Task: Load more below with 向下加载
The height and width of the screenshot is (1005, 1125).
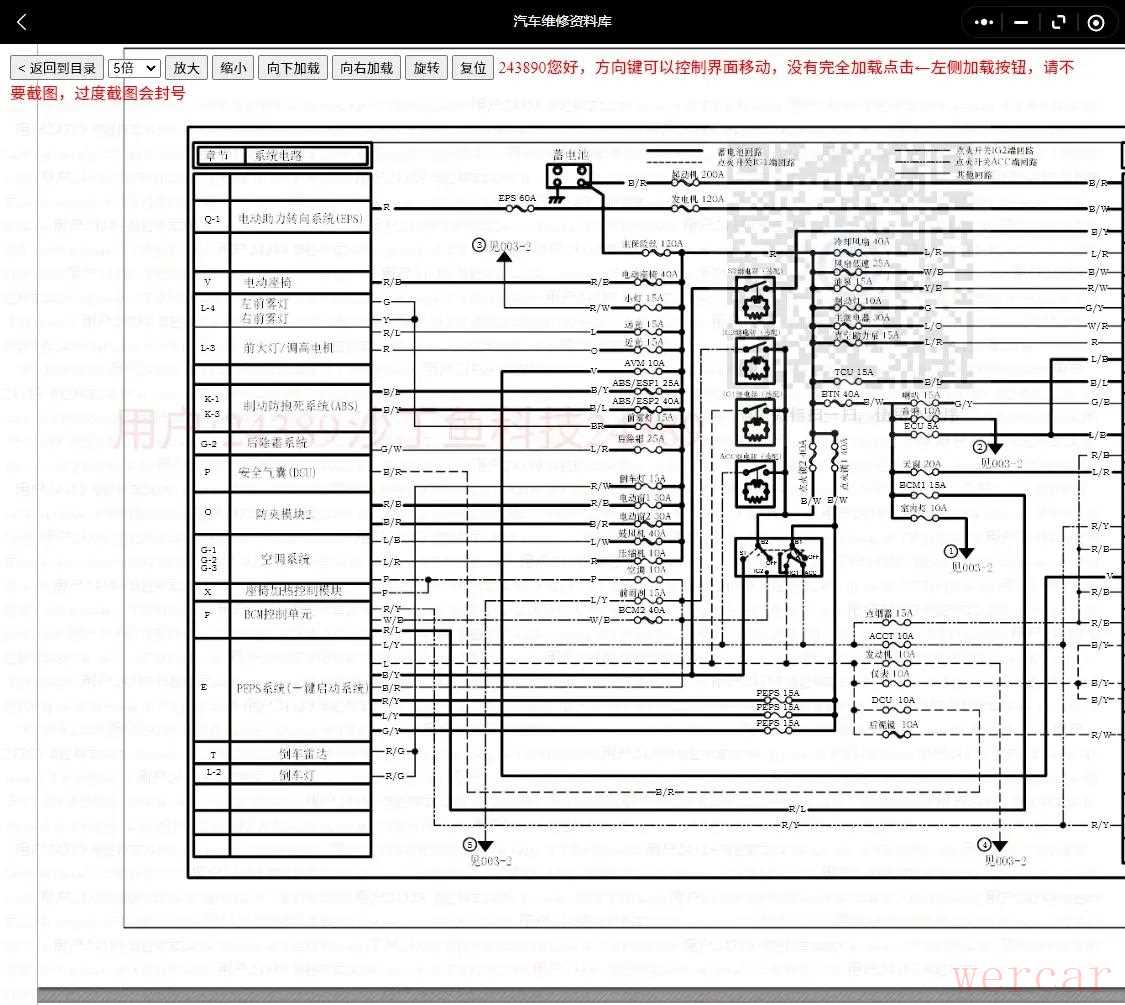Action: tap(292, 68)
